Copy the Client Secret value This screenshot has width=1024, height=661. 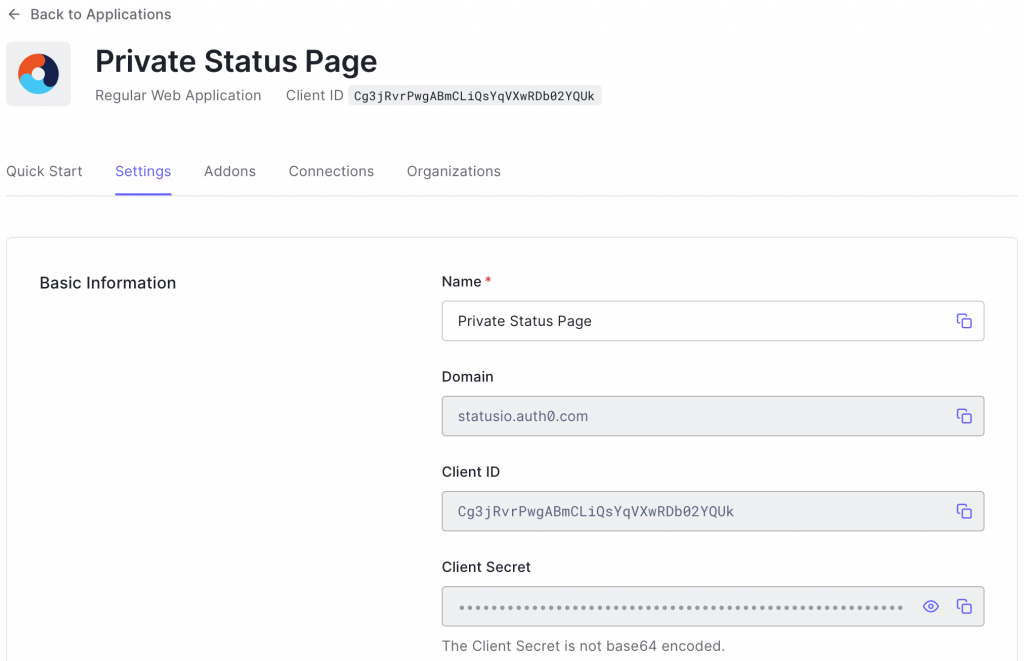pyautogui.click(x=964, y=606)
